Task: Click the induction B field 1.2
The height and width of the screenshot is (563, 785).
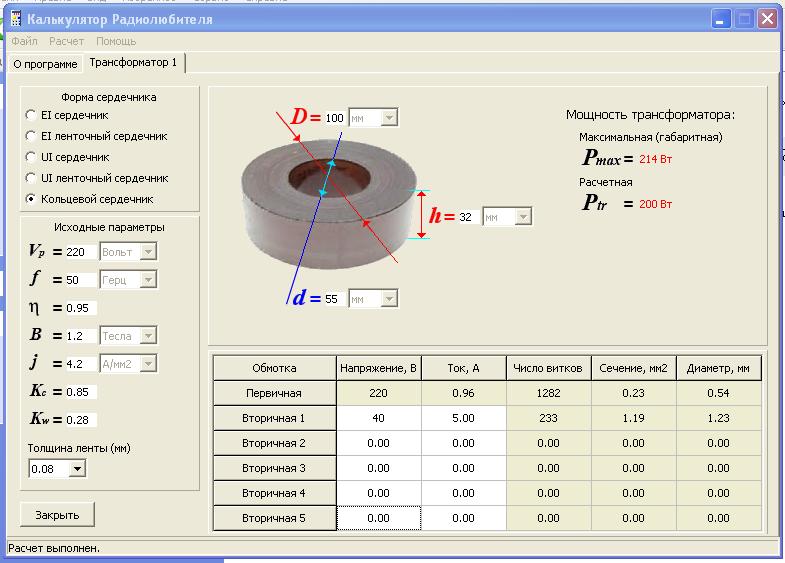Action: pos(80,336)
